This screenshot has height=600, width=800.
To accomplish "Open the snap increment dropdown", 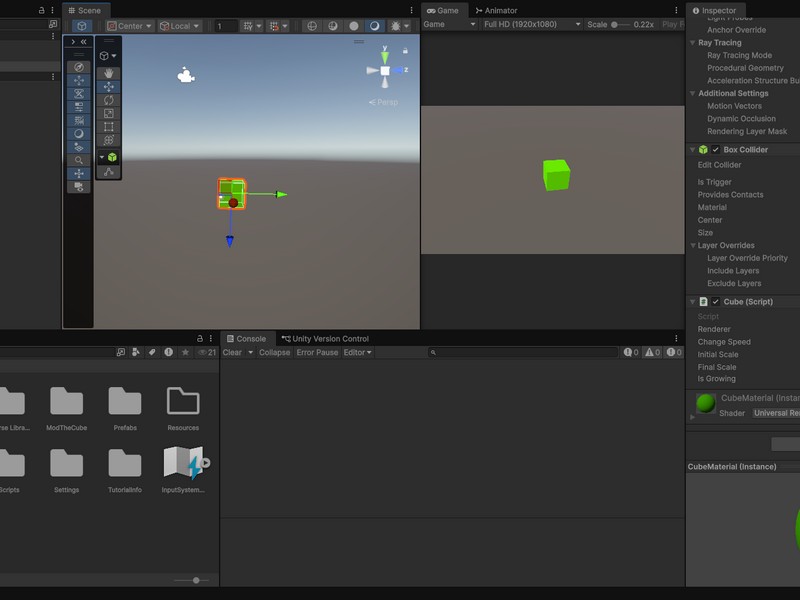I will click(x=285, y=26).
